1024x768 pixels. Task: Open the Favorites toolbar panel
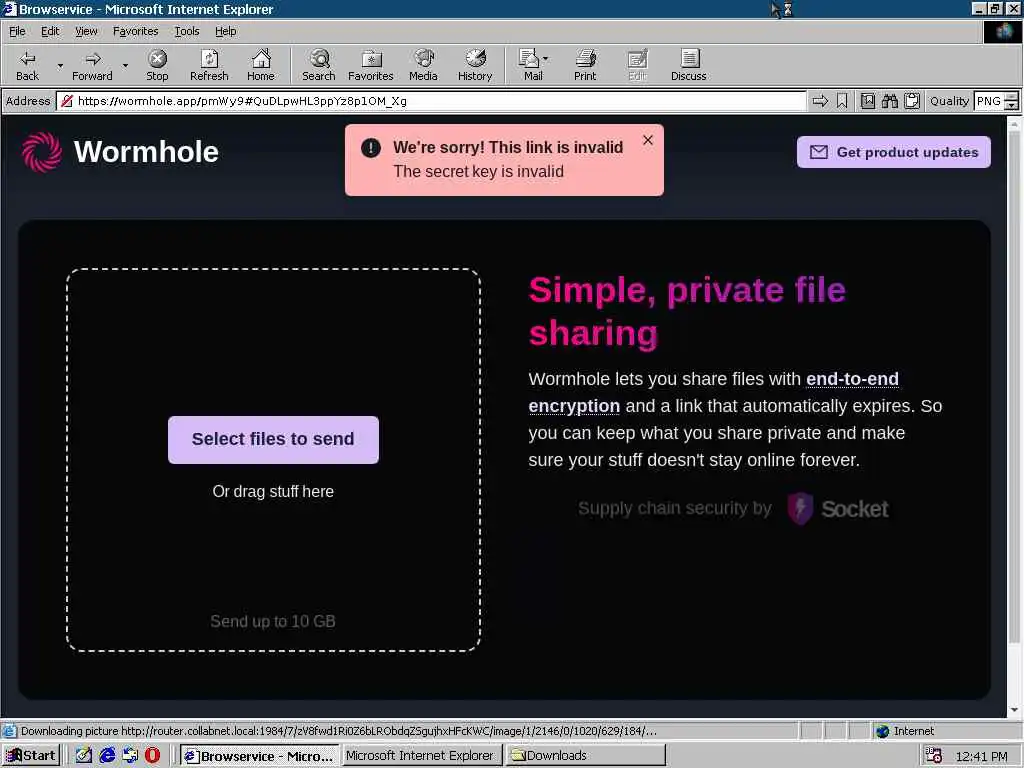click(x=370, y=65)
